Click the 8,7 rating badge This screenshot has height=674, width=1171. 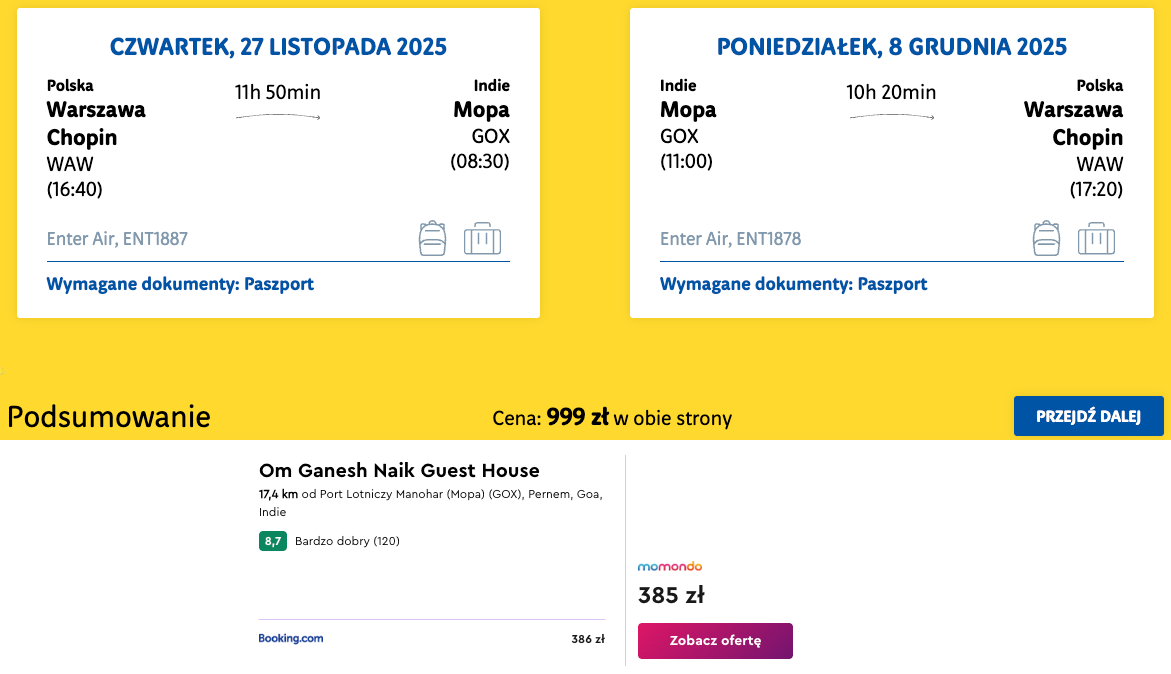click(273, 541)
